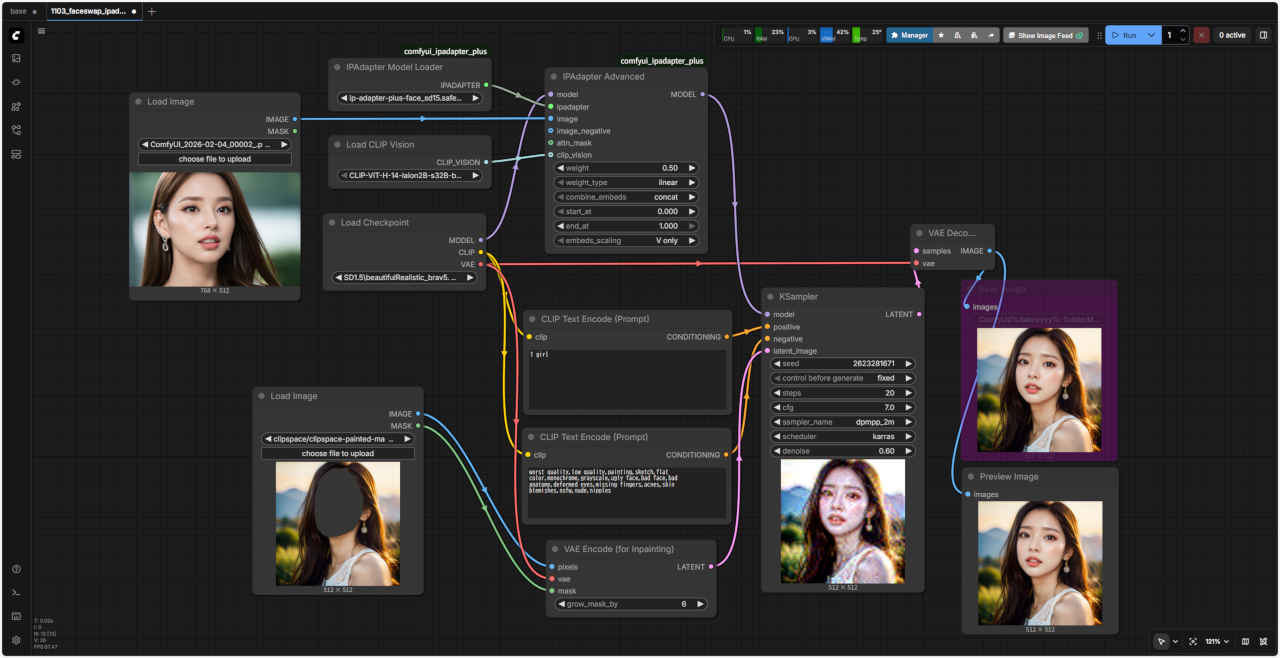Click choose file to upload on masked image node

[x=338, y=453]
